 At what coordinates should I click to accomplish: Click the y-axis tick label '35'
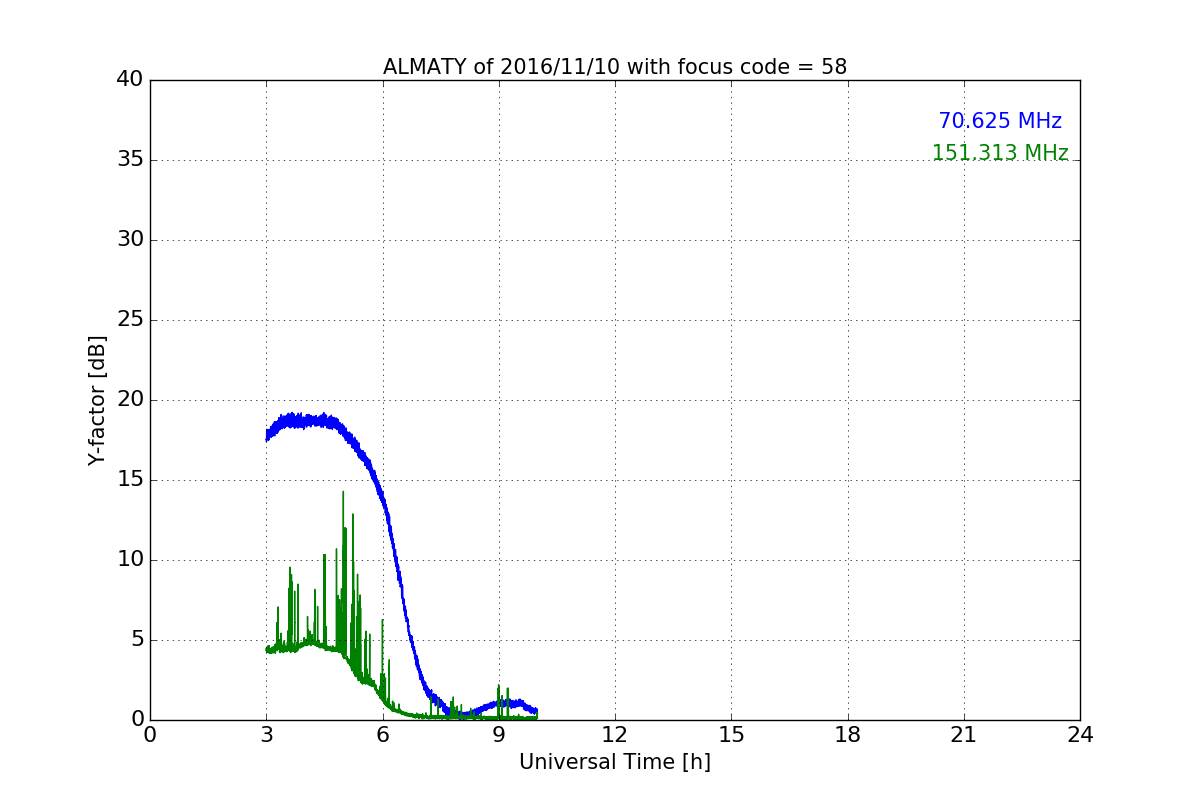click(x=130, y=160)
